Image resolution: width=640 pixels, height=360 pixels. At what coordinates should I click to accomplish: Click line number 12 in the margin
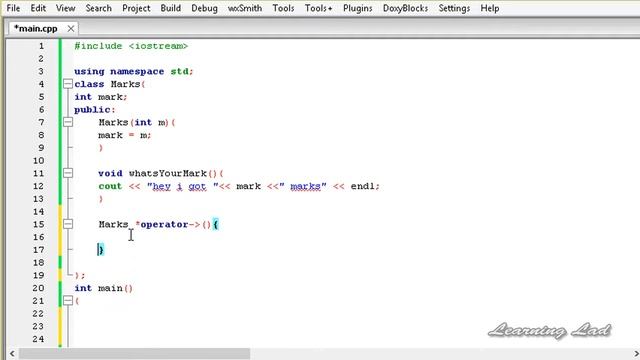[x=38, y=186]
